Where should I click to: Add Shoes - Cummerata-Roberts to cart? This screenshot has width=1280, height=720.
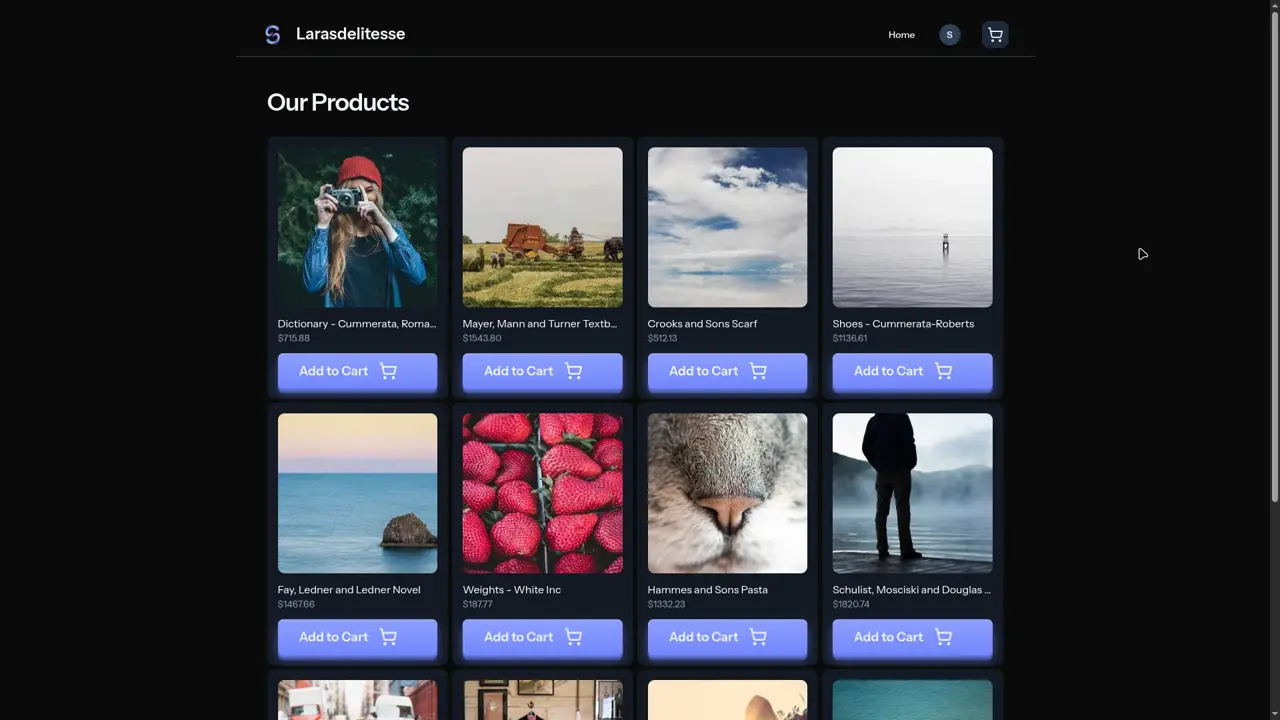pyautogui.click(x=912, y=371)
